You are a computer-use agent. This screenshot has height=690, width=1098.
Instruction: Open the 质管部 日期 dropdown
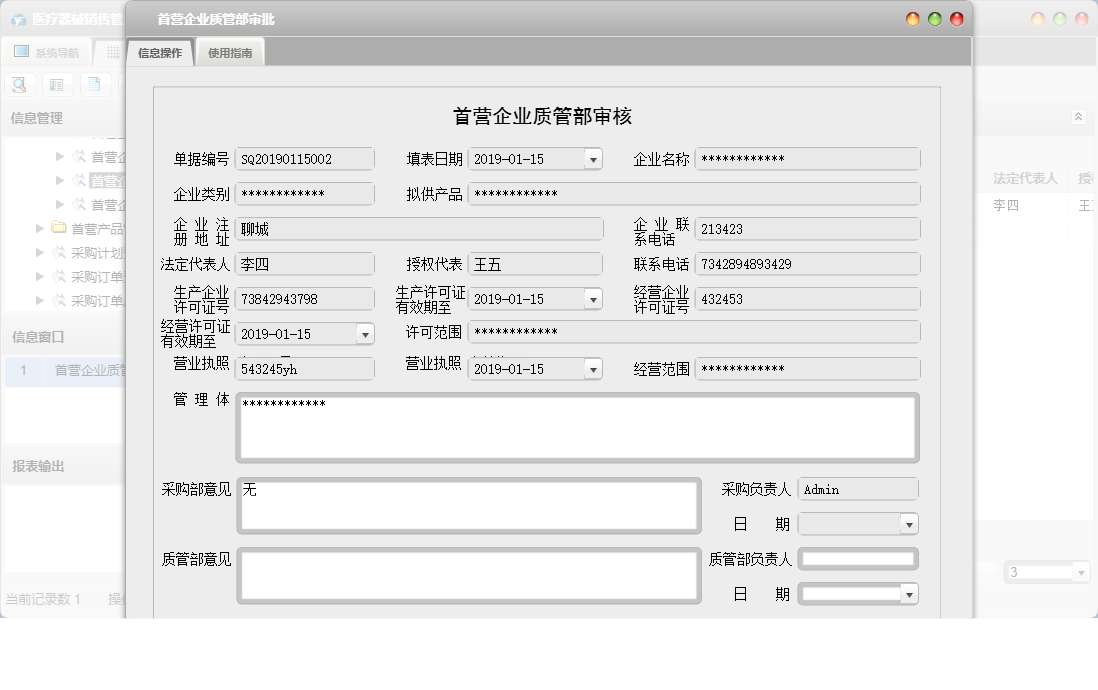(x=908, y=593)
